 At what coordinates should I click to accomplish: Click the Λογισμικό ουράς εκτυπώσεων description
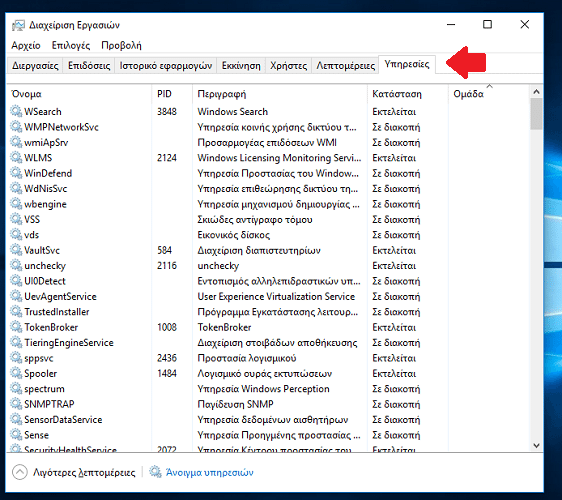coord(265,373)
